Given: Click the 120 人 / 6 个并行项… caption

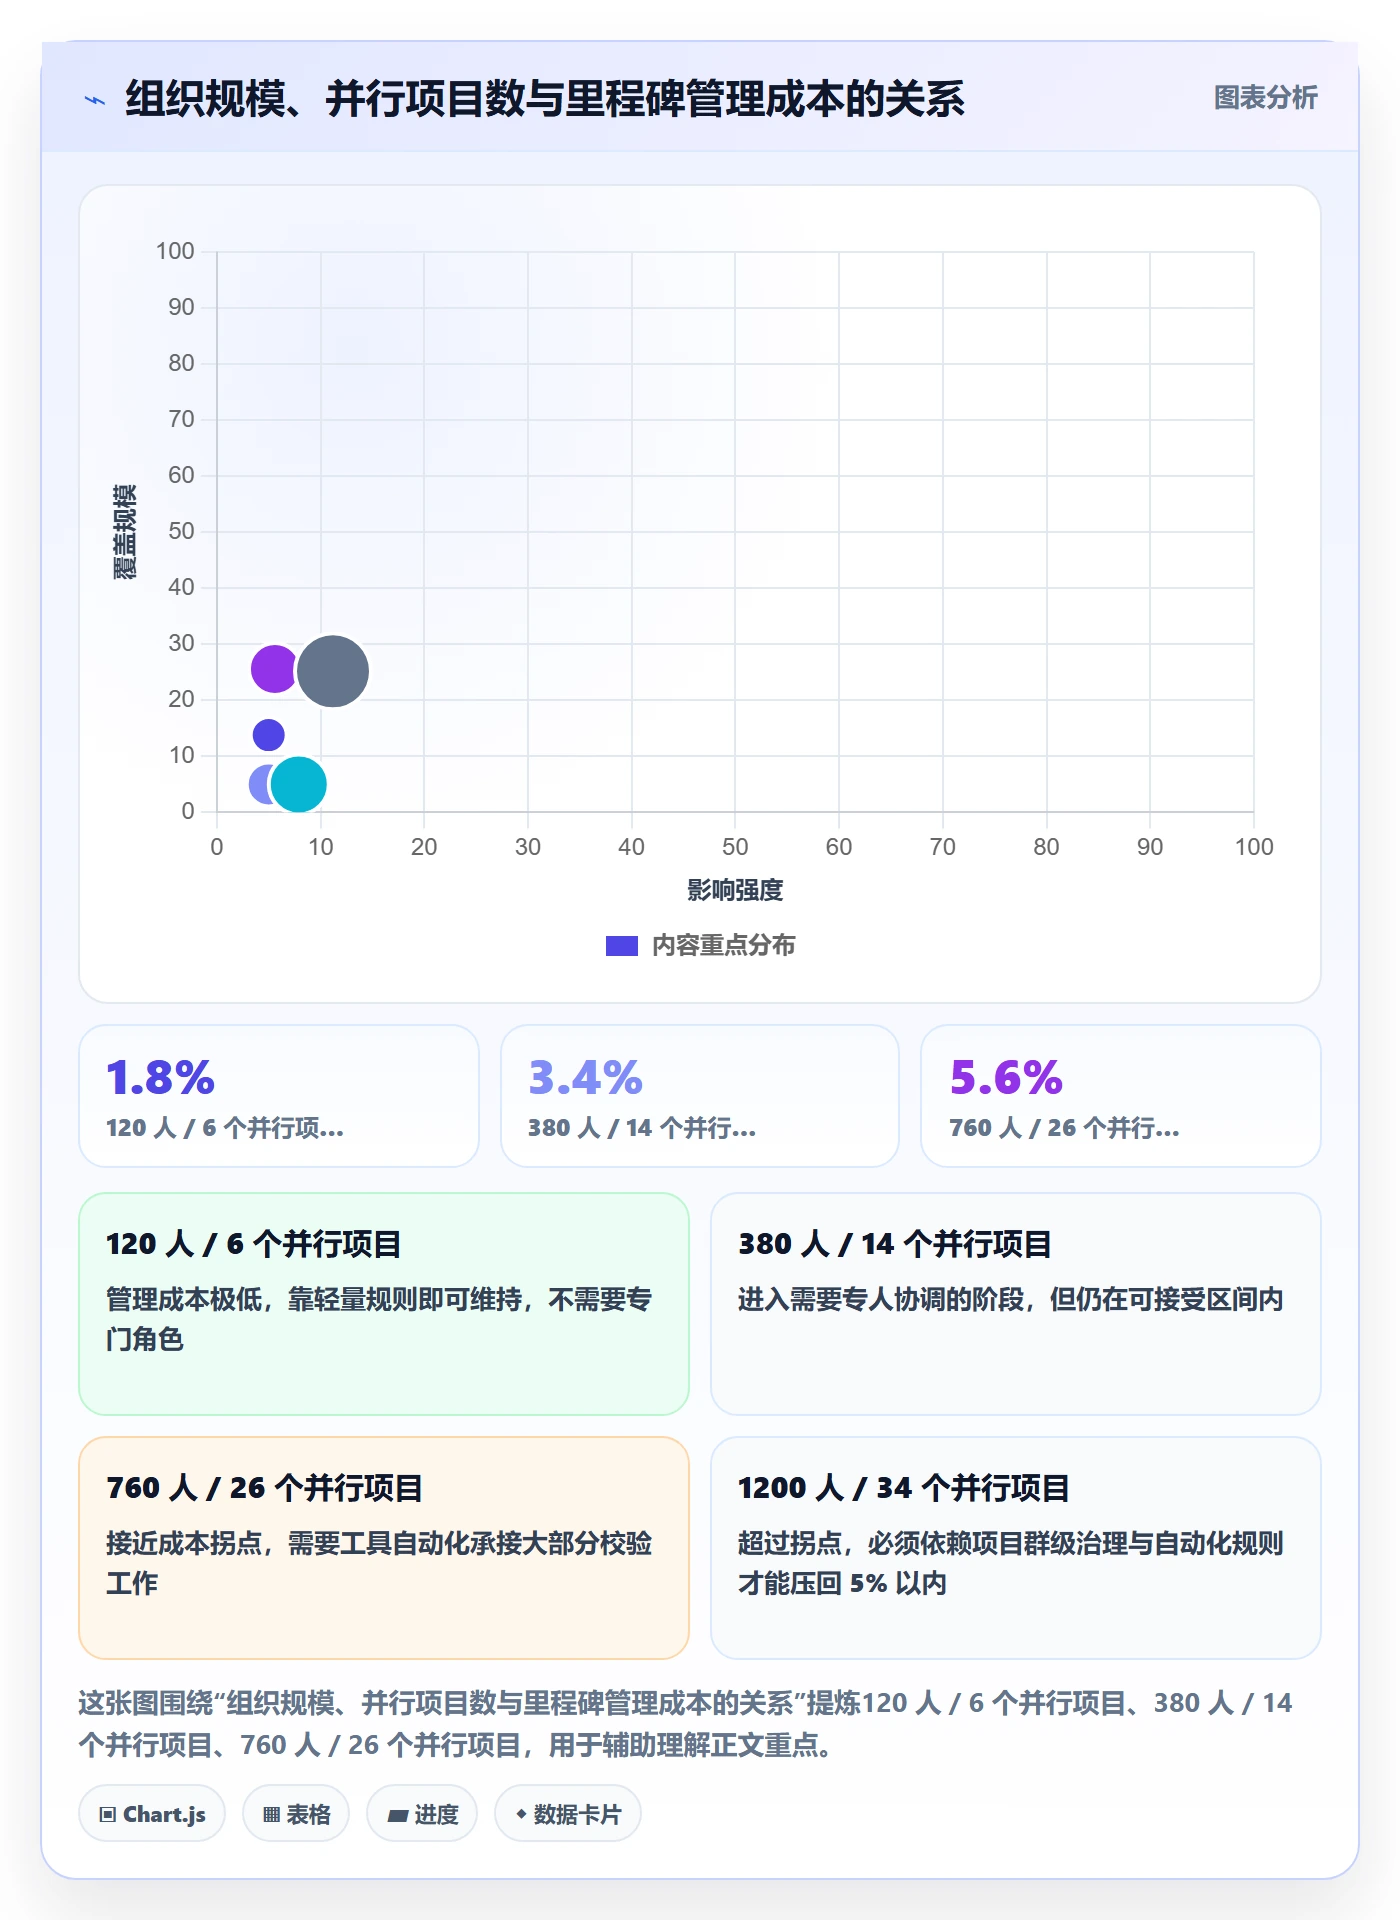Looking at the screenshot, I should coord(225,1128).
